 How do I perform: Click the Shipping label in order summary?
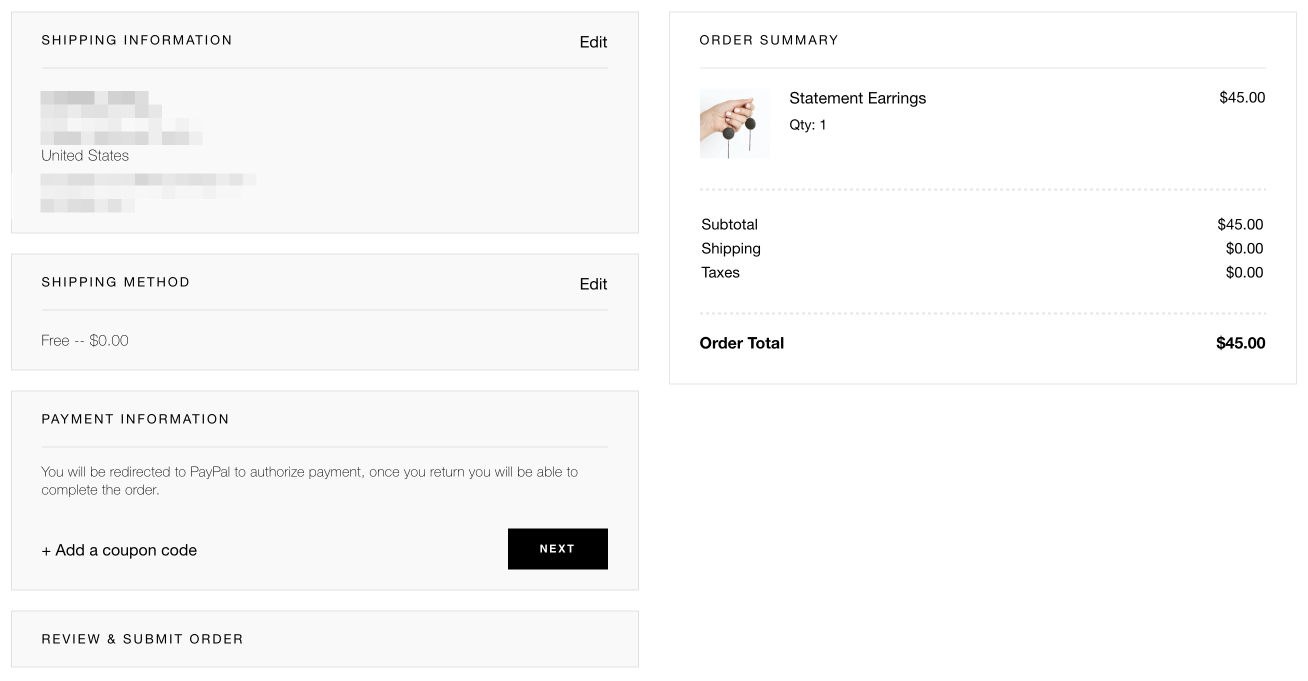pyautogui.click(x=730, y=249)
